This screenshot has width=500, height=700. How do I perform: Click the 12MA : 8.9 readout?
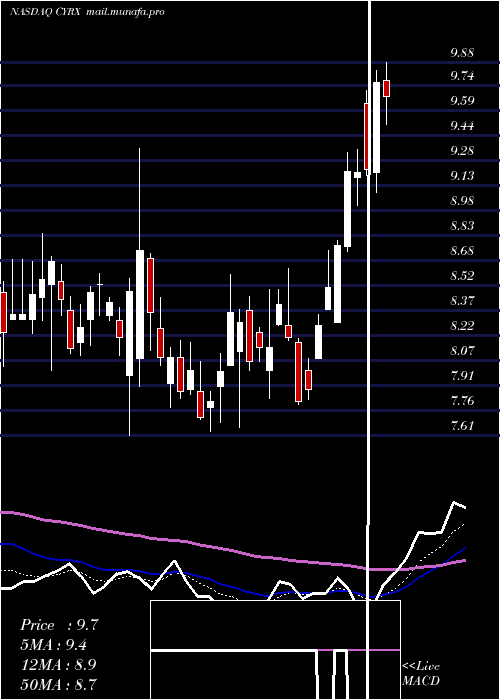[59, 664]
